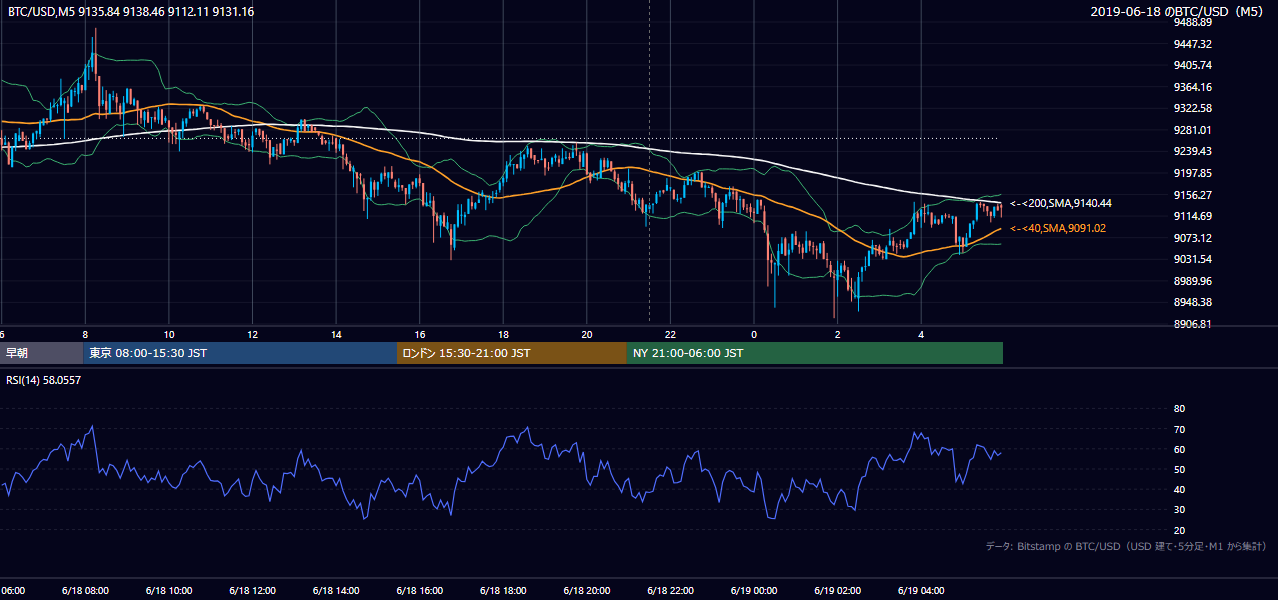Click the RSI axis level 80
The height and width of the screenshot is (600, 1278).
point(1179,409)
